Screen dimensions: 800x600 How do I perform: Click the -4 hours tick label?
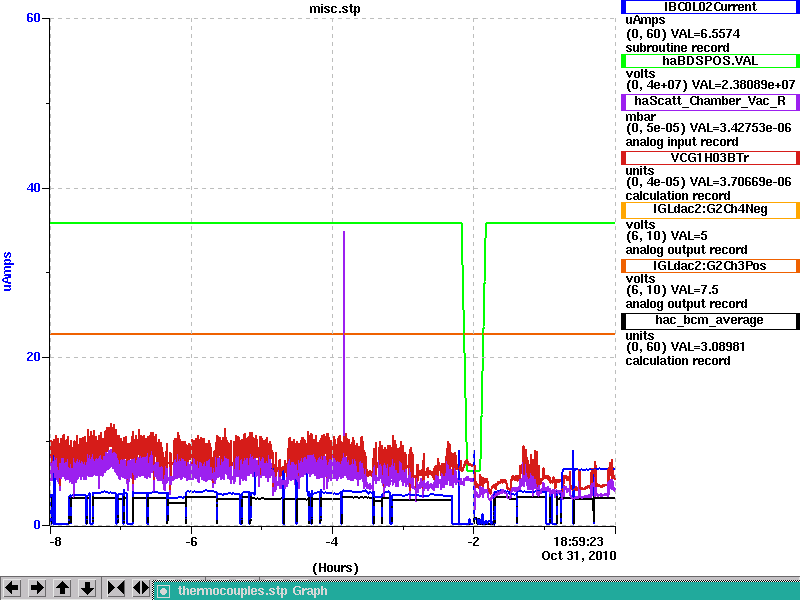pos(332,542)
